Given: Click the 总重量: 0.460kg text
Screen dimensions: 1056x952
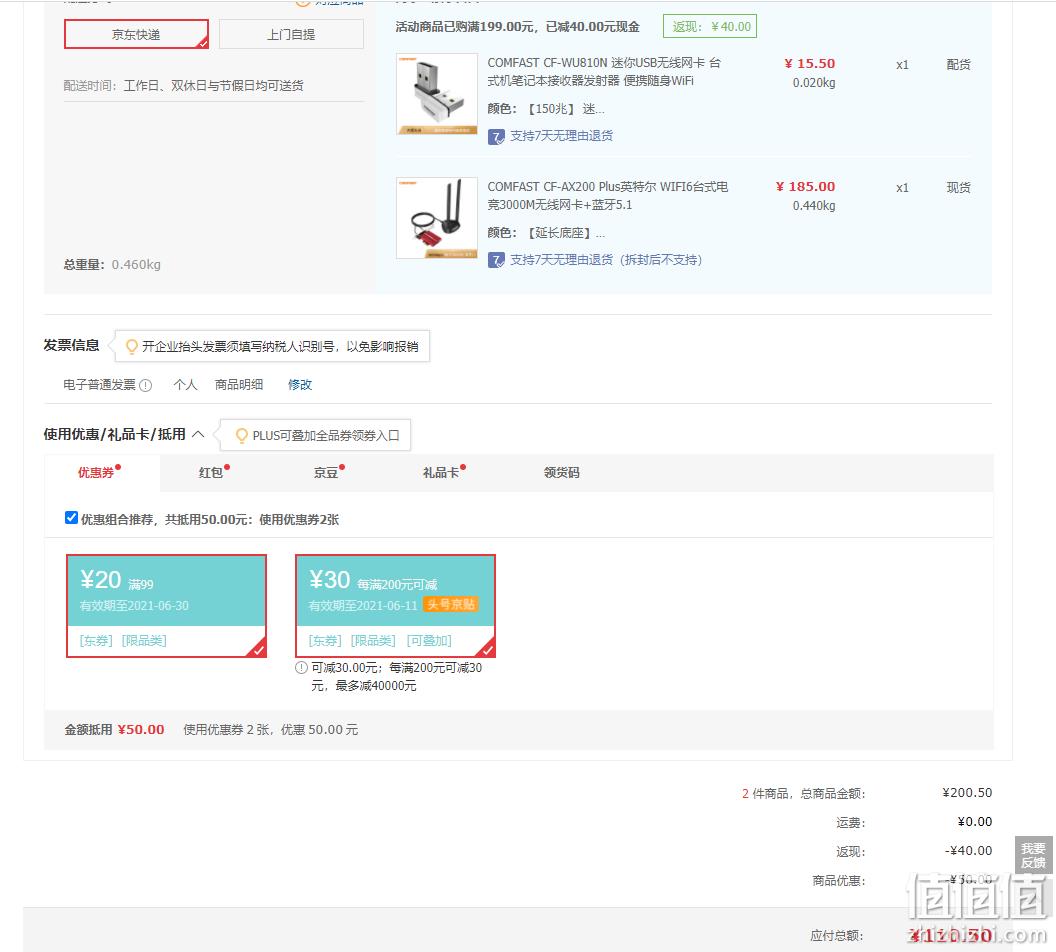Looking at the screenshot, I should click(112, 265).
